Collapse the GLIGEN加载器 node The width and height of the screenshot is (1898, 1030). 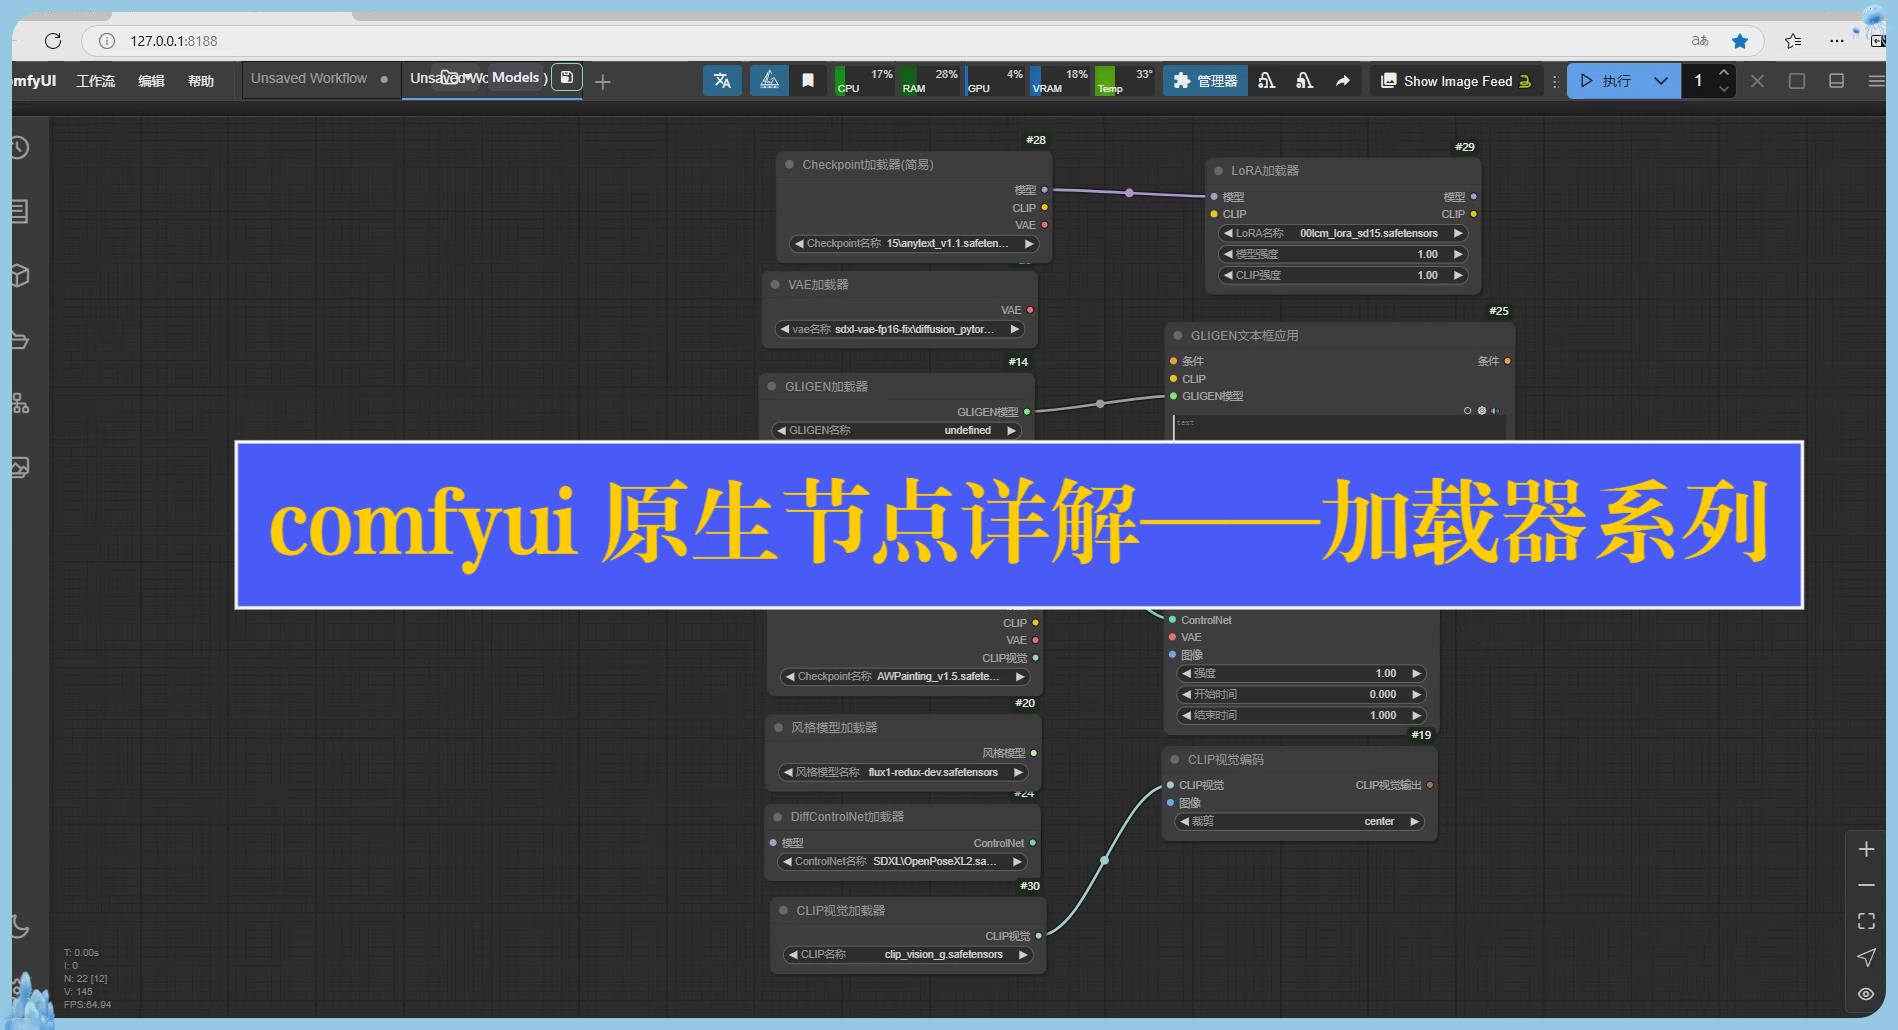coord(772,387)
